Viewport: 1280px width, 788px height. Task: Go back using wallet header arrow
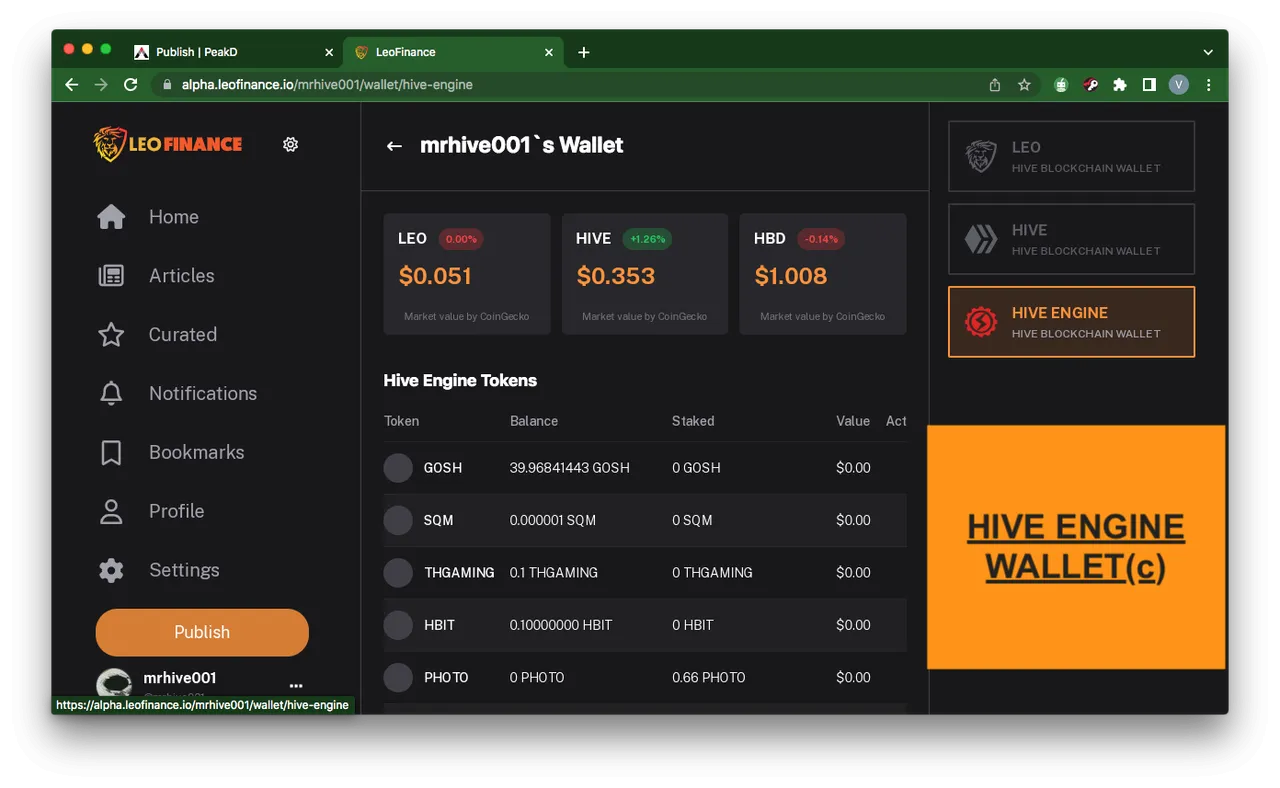tap(394, 146)
